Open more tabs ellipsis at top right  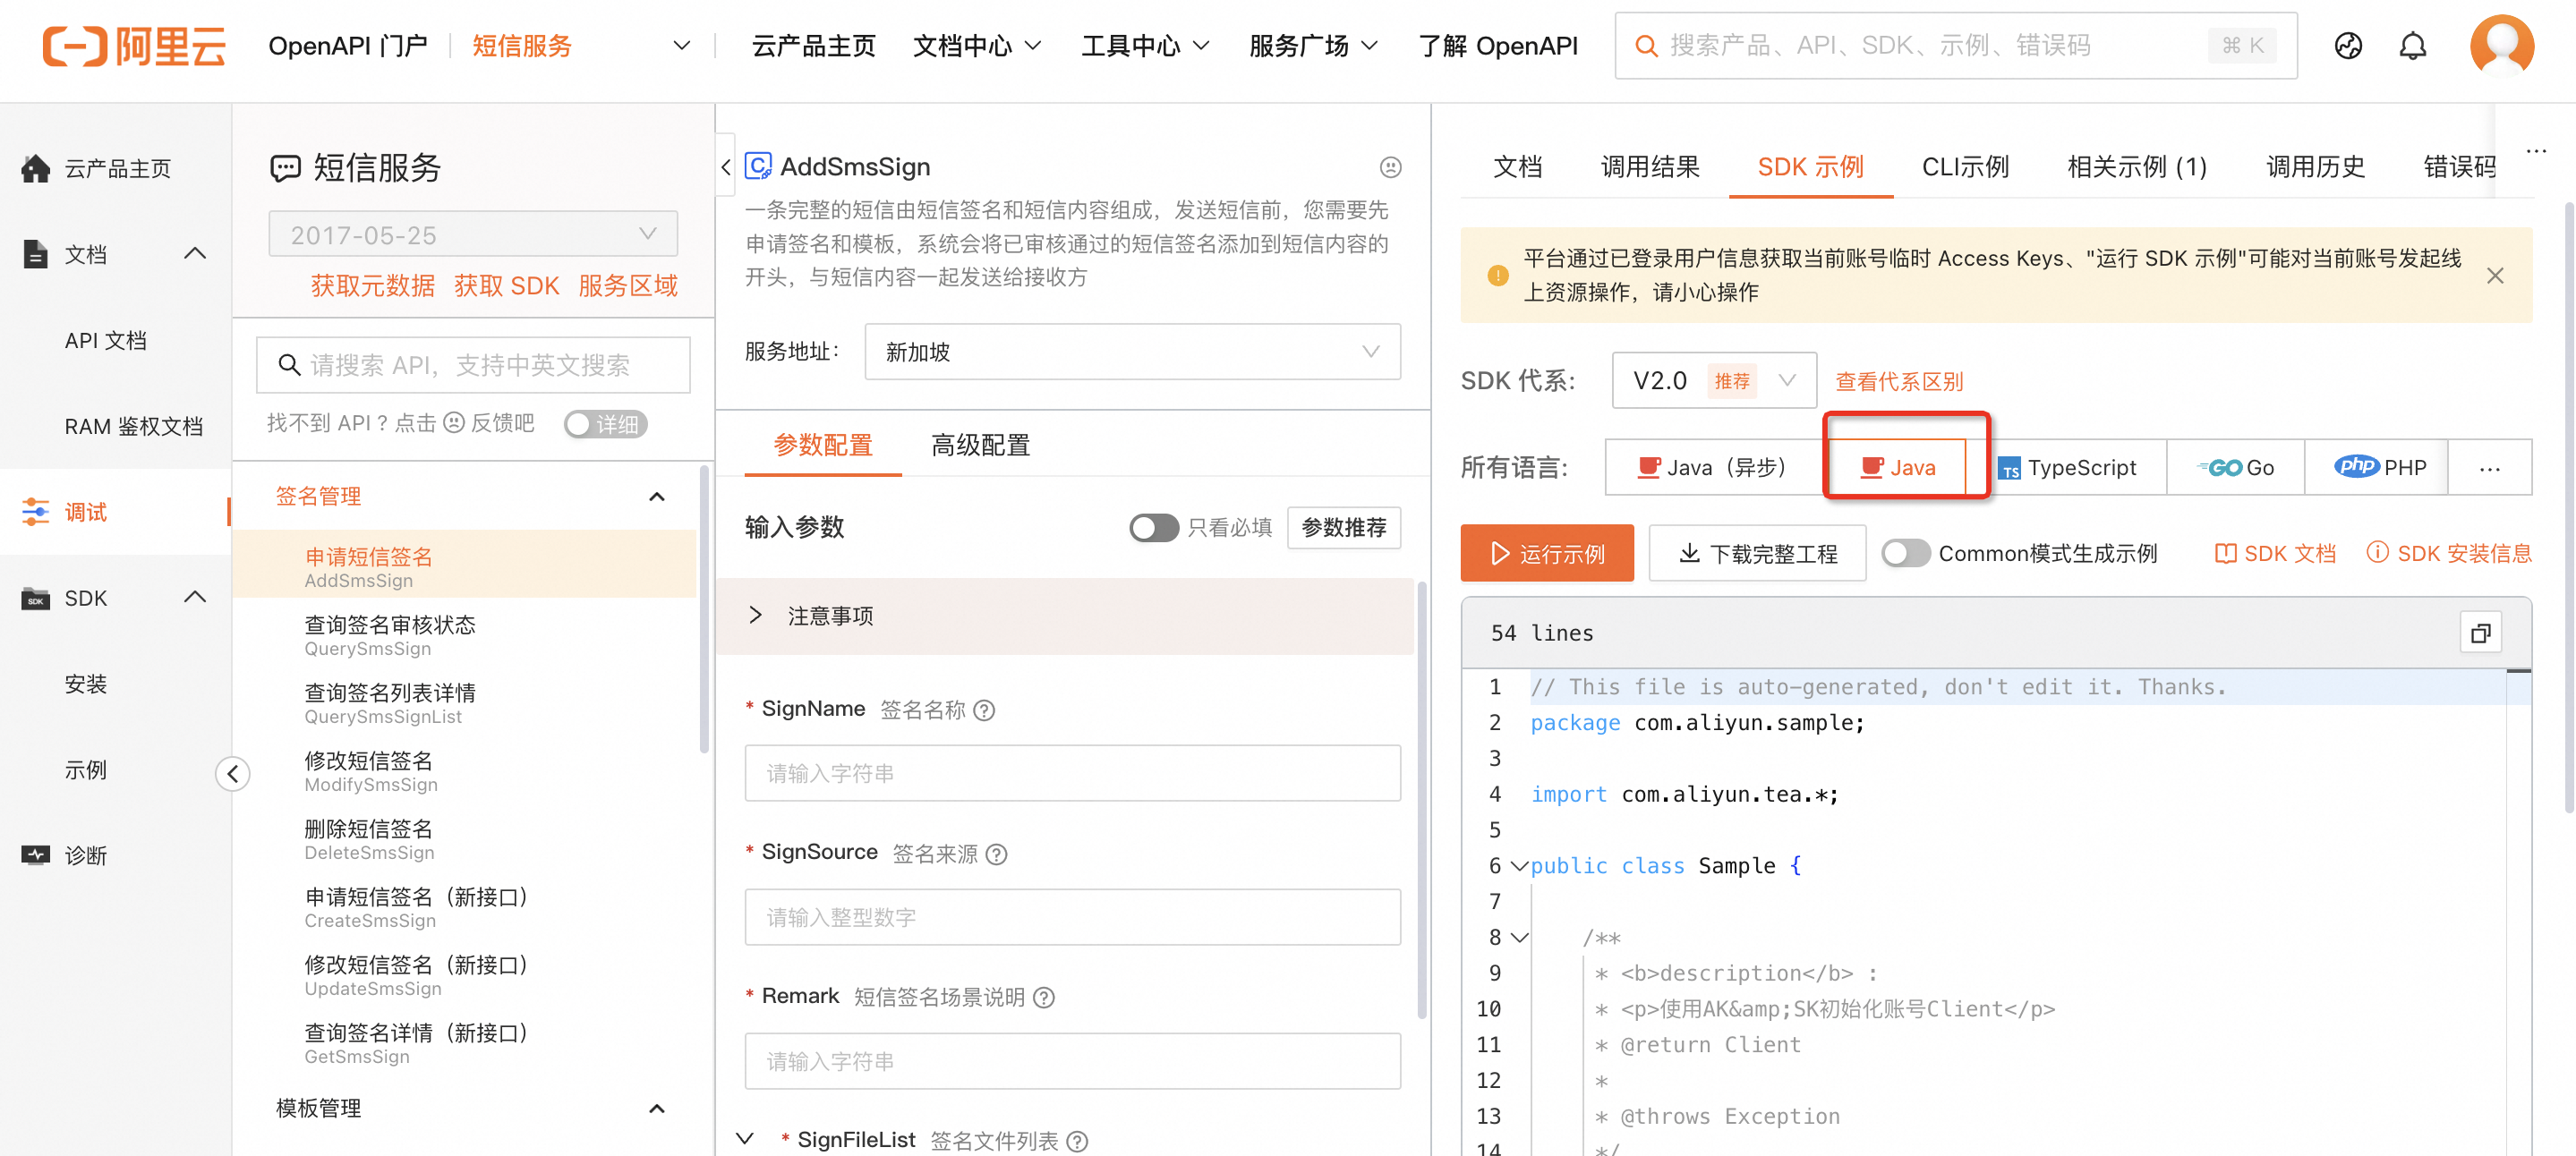[2535, 151]
